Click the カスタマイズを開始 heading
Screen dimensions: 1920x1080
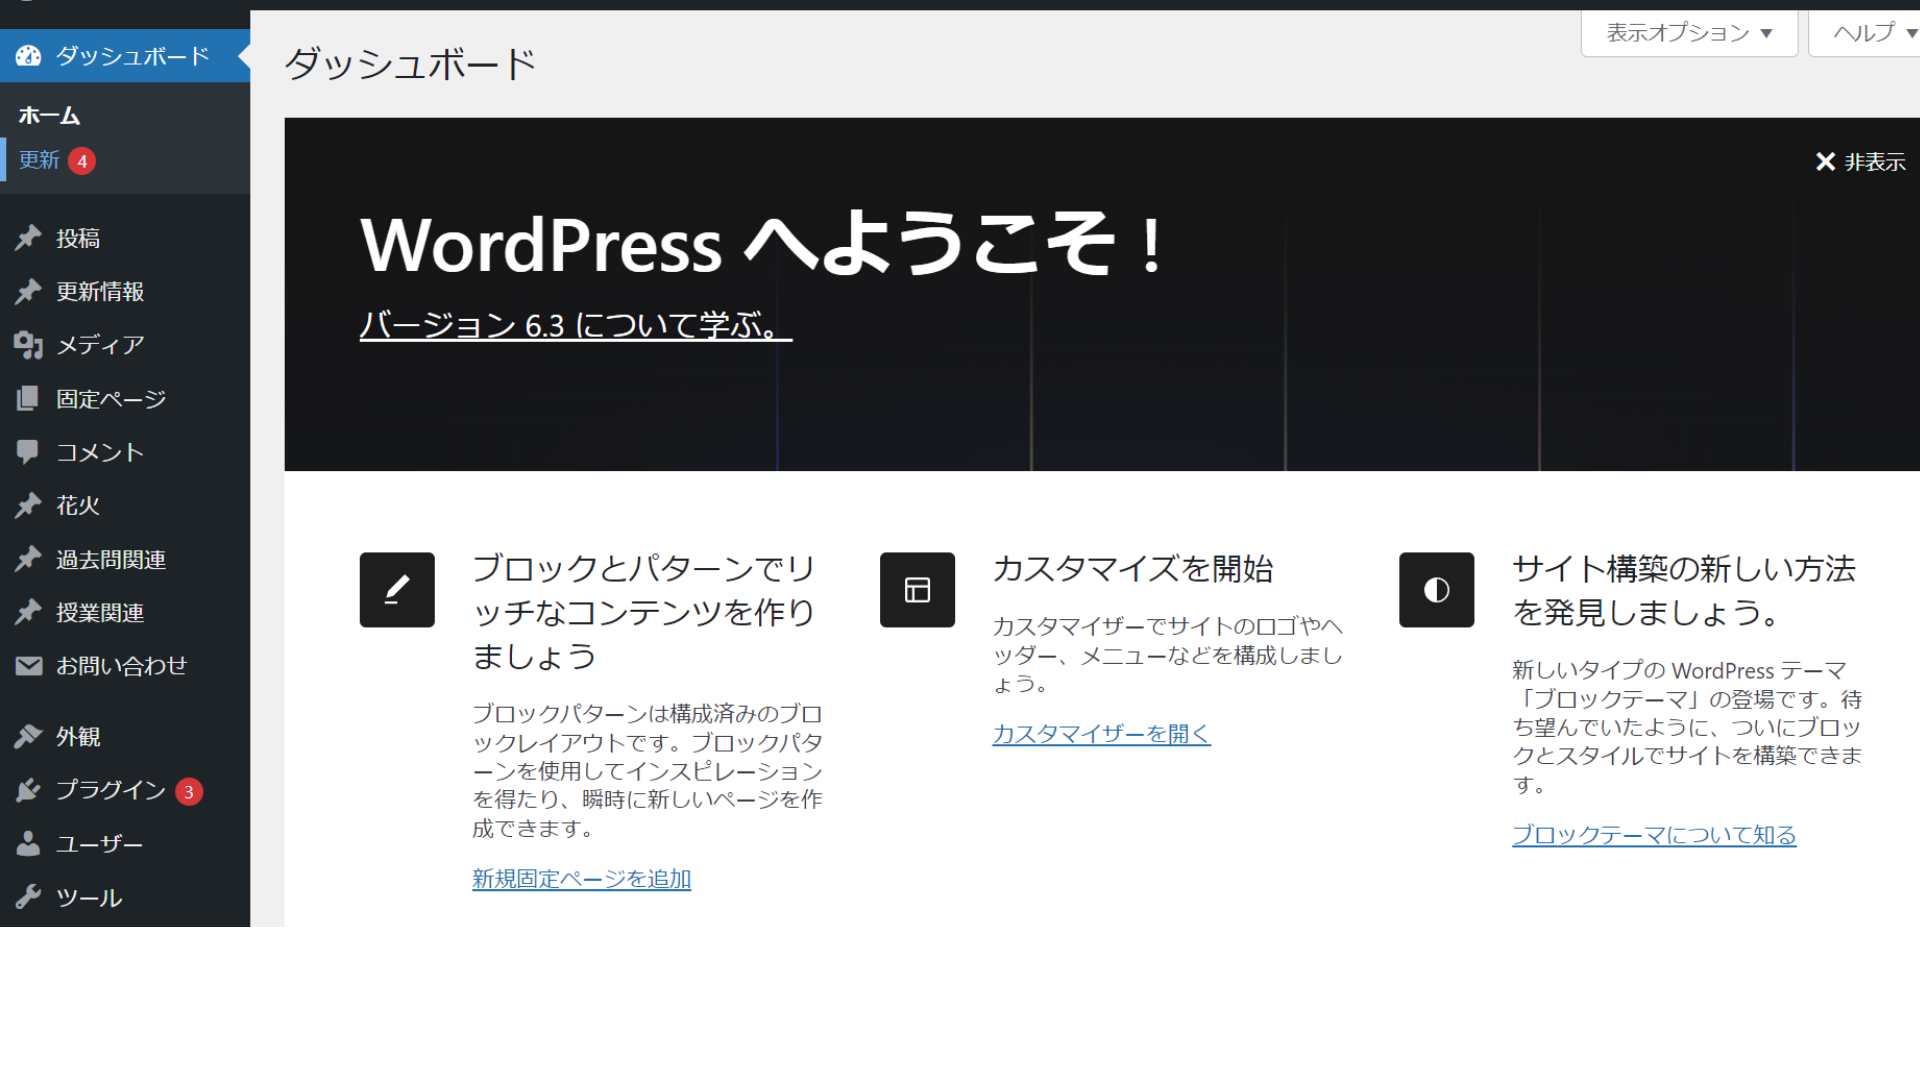point(1133,569)
